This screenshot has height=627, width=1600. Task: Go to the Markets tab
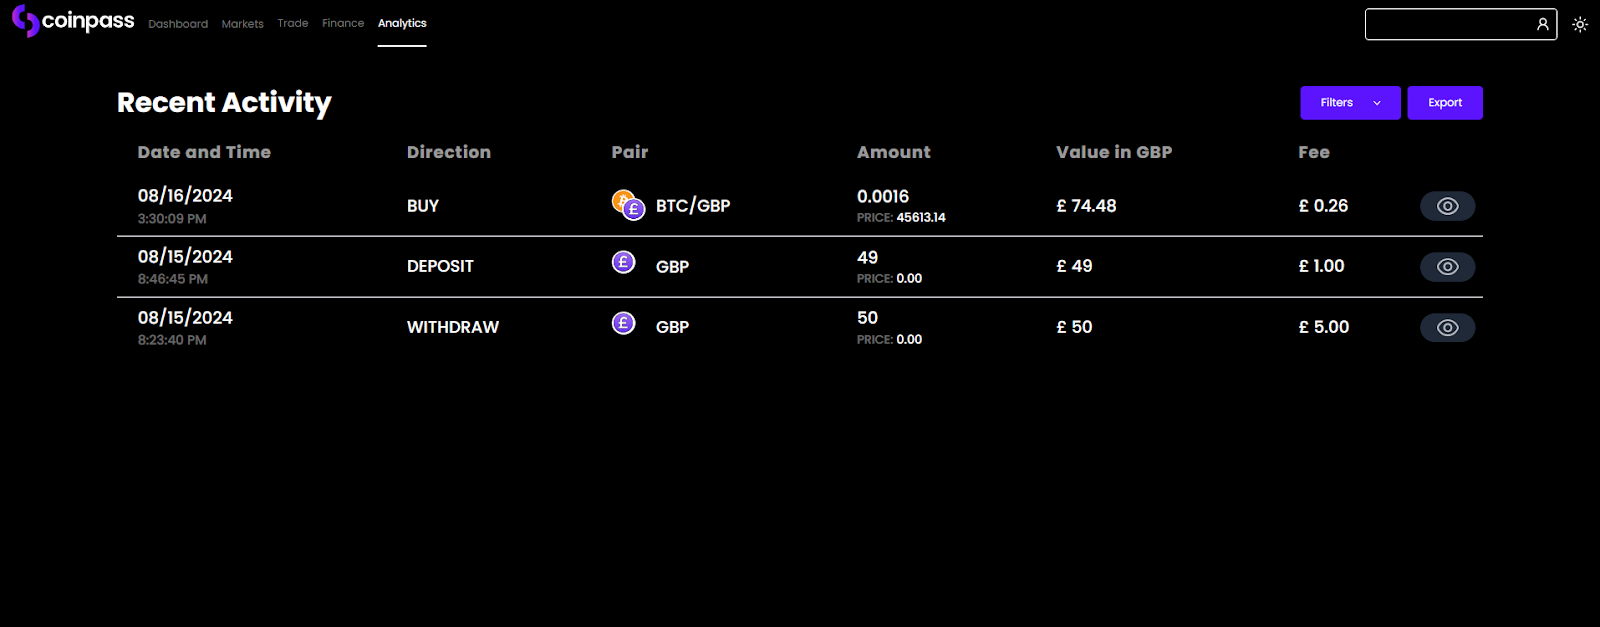click(243, 24)
